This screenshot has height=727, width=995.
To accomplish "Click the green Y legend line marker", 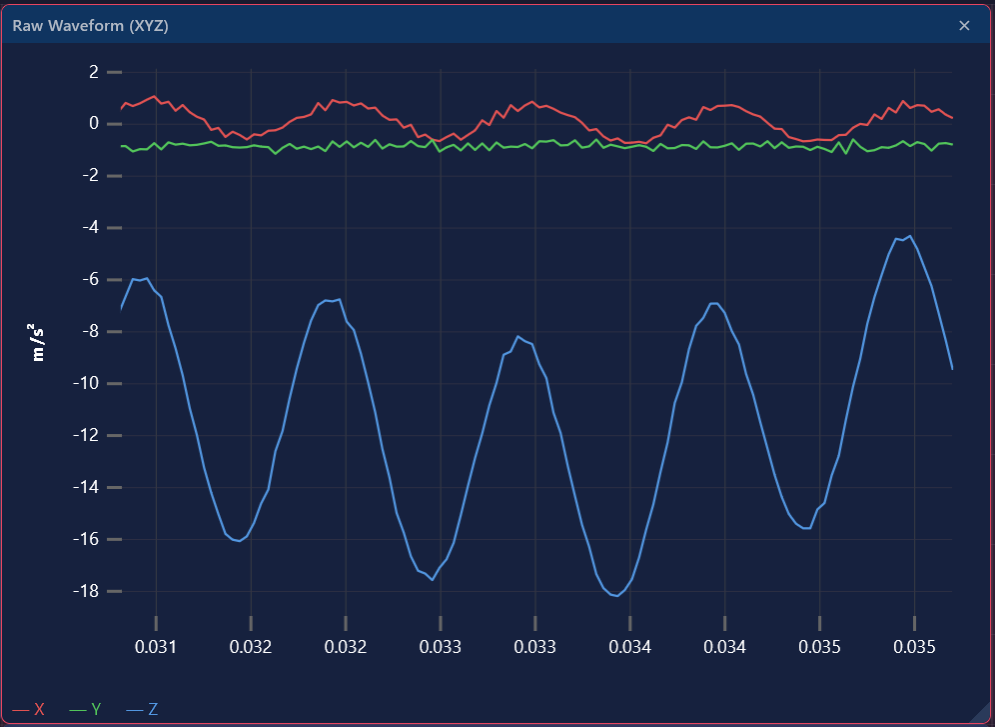I will click(77, 710).
